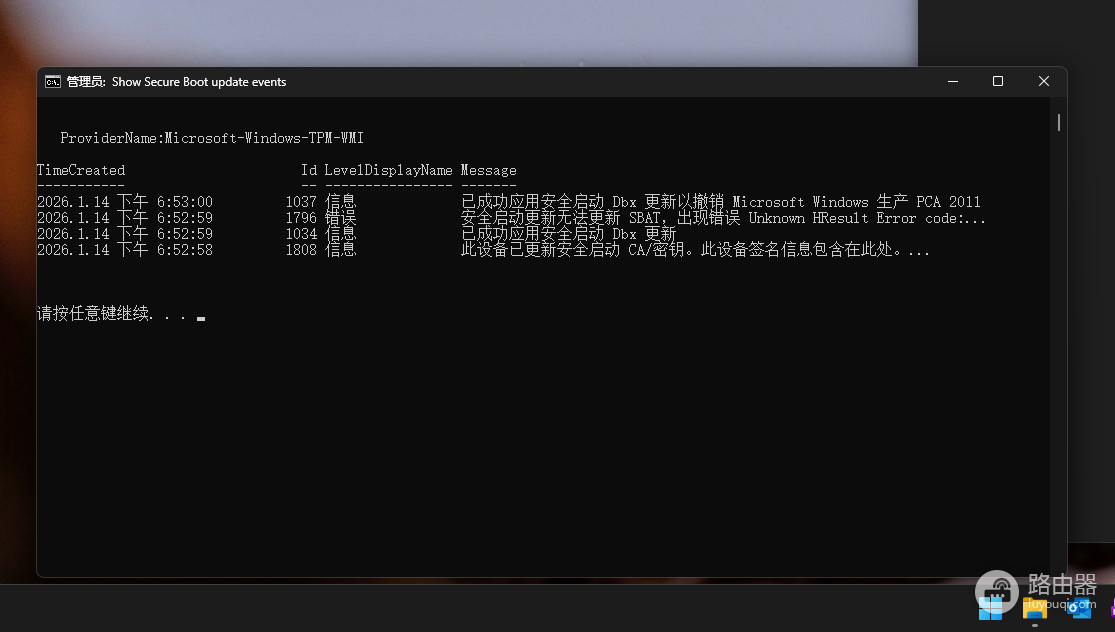Click the Message column header
The height and width of the screenshot is (632, 1115).
point(489,170)
